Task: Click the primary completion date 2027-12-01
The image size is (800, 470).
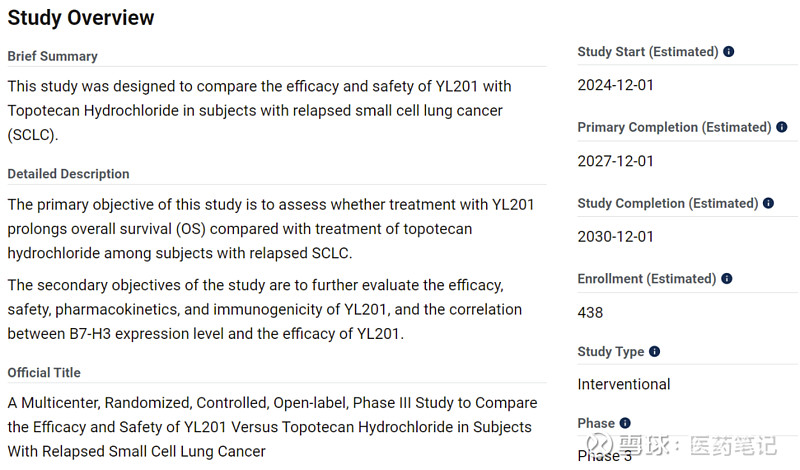Action: click(615, 161)
